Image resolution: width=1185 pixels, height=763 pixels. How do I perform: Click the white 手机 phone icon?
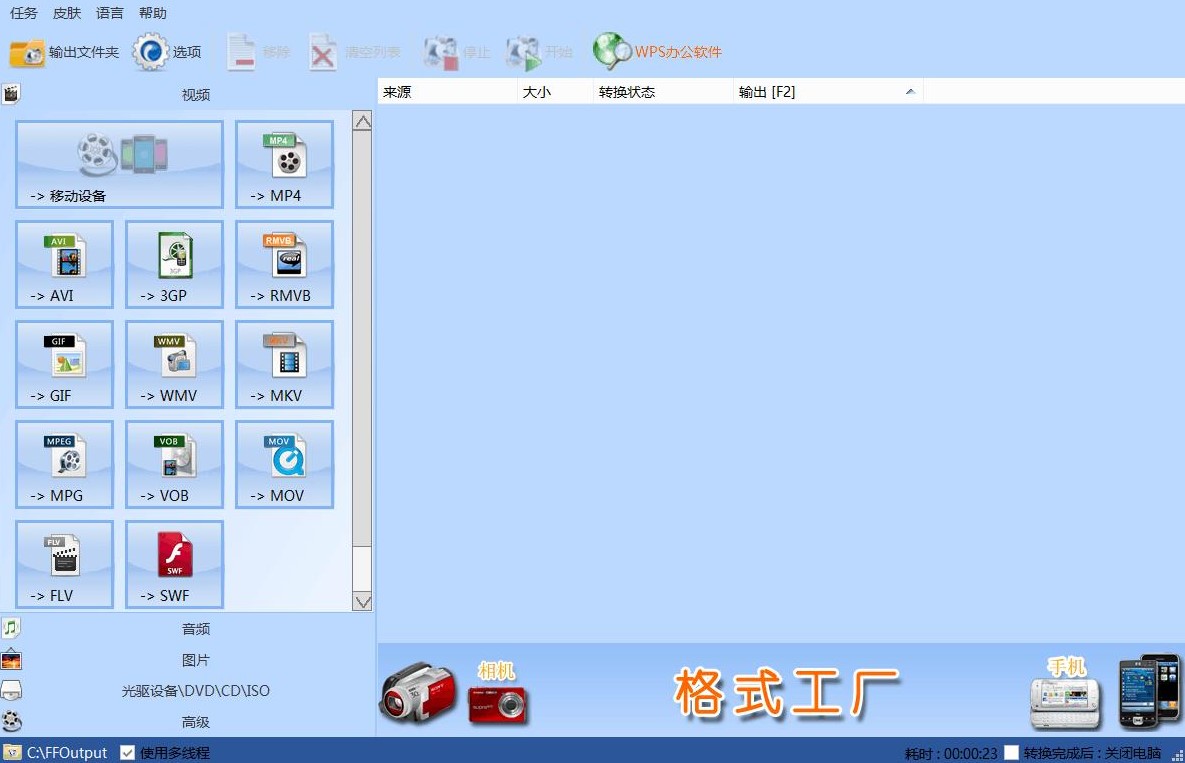(x=1065, y=703)
